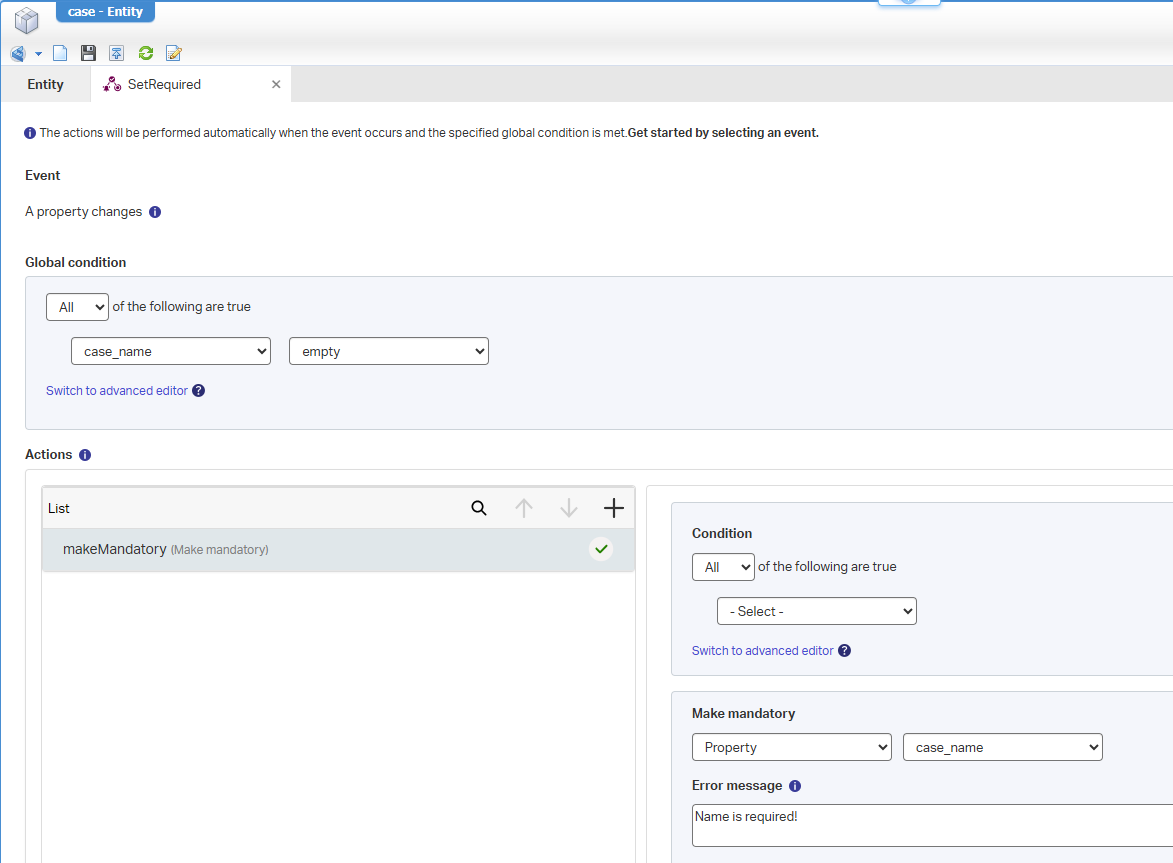1173x863 pixels.
Task: Click the info icon next to Actions
Action: click(85, 455)
